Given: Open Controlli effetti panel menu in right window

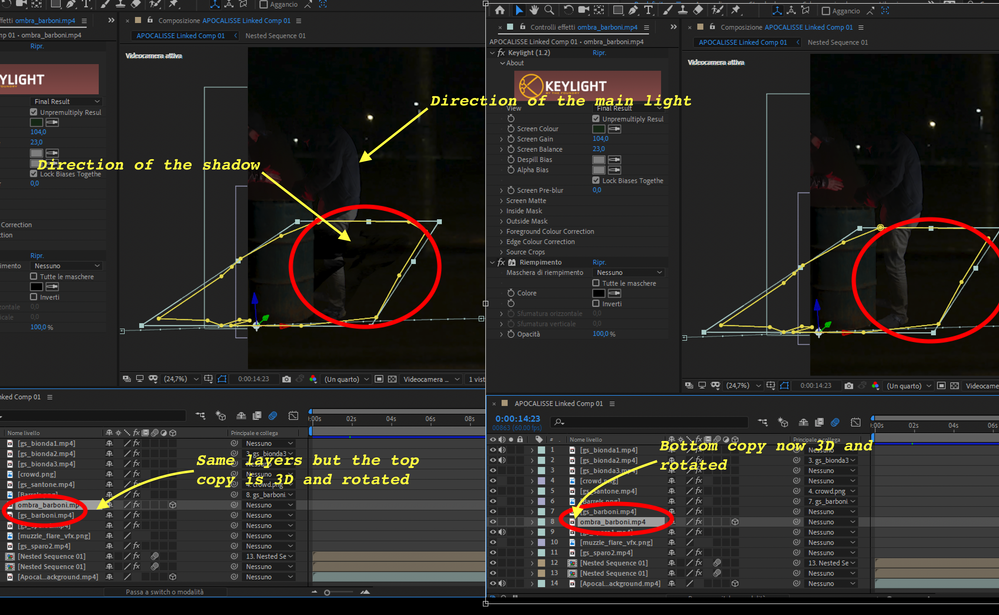Looking at the screenshot, I should 646,27.
